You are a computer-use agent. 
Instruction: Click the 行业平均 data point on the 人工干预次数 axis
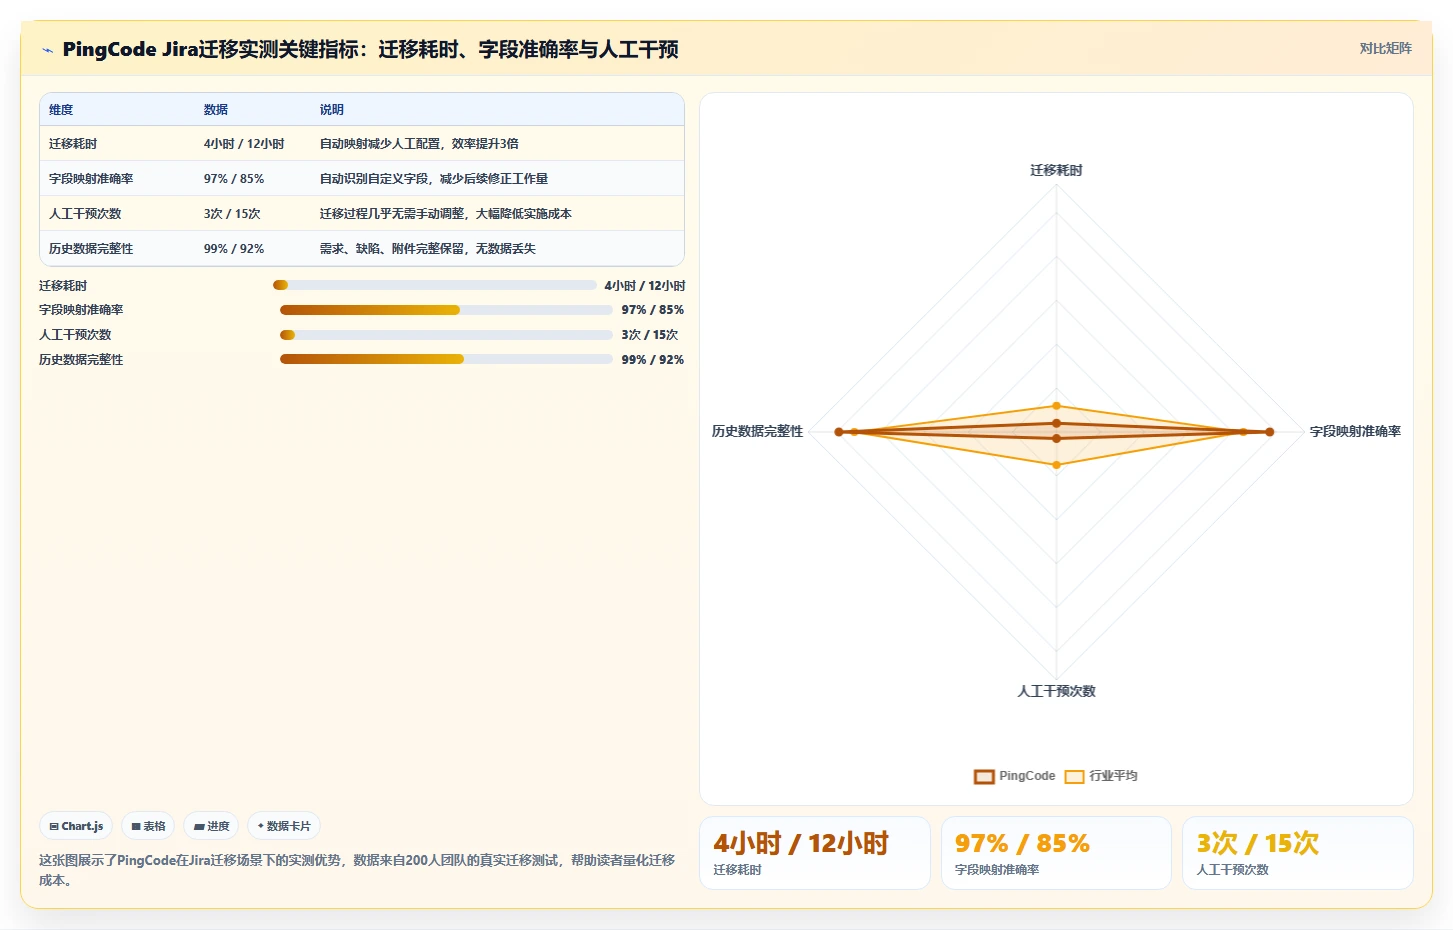(x=1056, y=465)
